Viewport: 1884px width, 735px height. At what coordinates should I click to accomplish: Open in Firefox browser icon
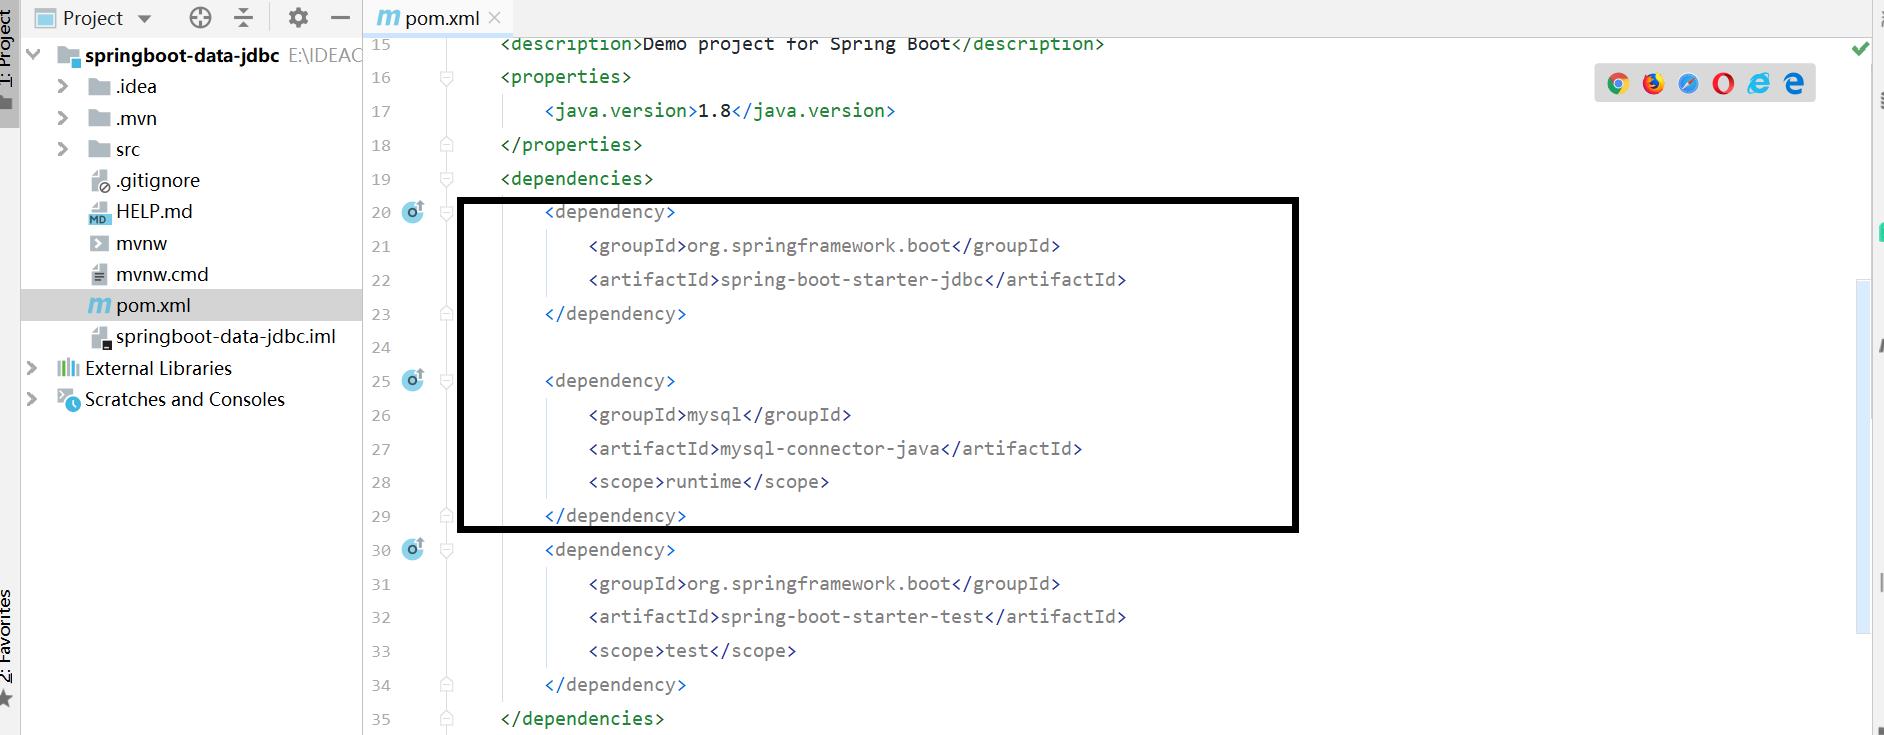click(1653, 84)
